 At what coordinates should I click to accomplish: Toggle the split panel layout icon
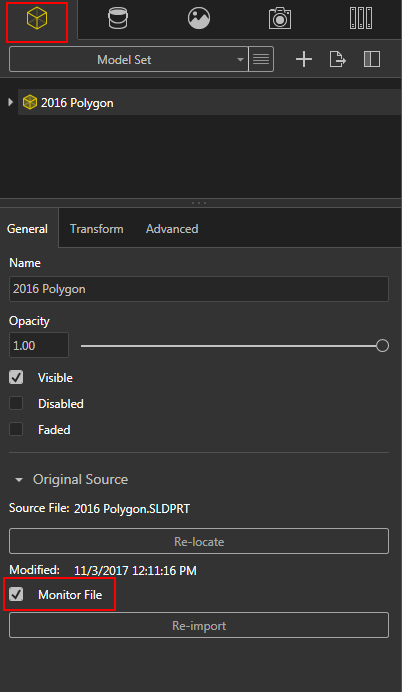[372, 59]
